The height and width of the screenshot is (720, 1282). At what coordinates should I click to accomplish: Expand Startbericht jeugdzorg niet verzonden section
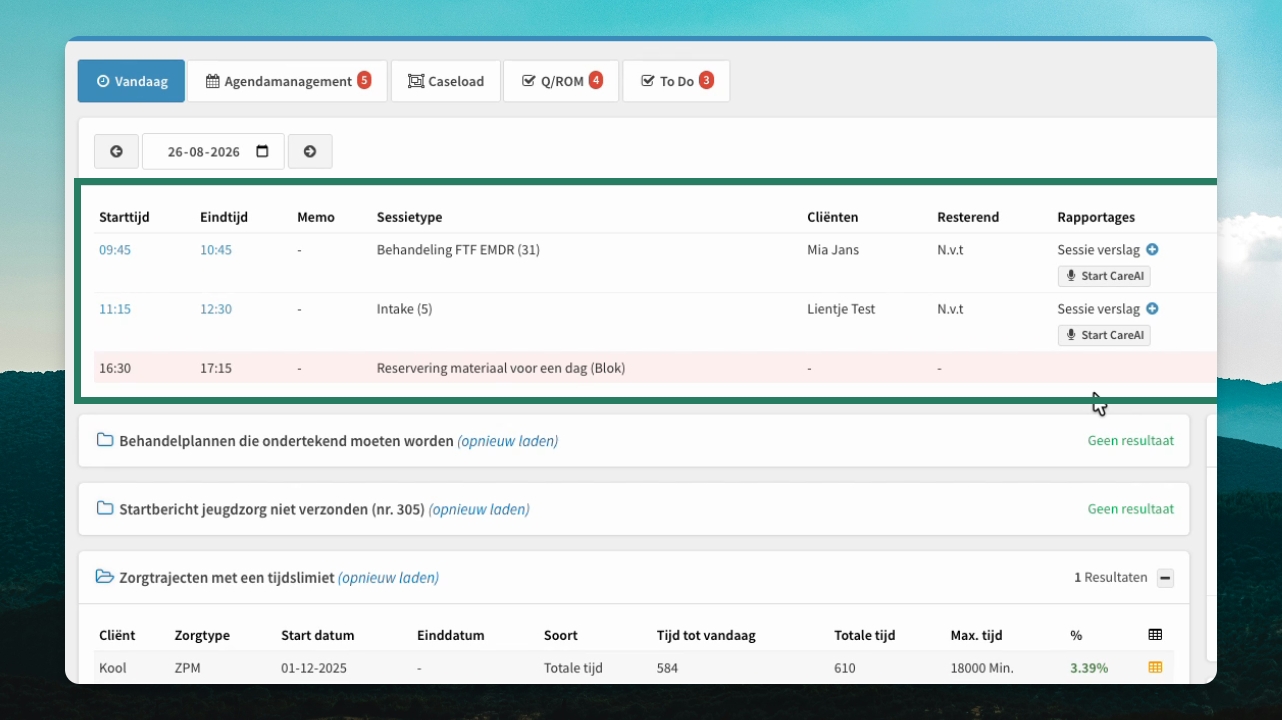[272, 509]
